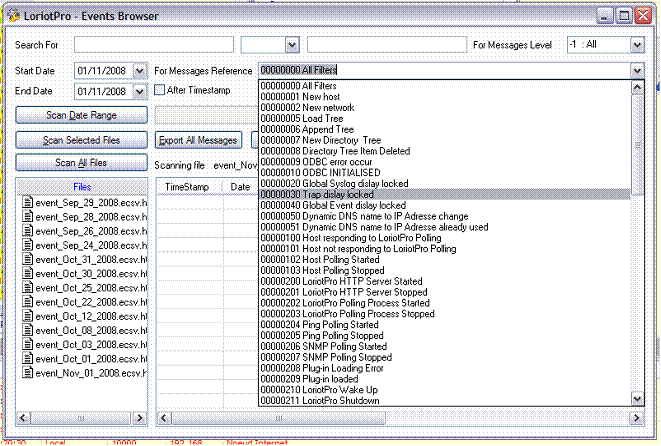Click the file icon next to event_Sep_24_2008

click(27, 245)
